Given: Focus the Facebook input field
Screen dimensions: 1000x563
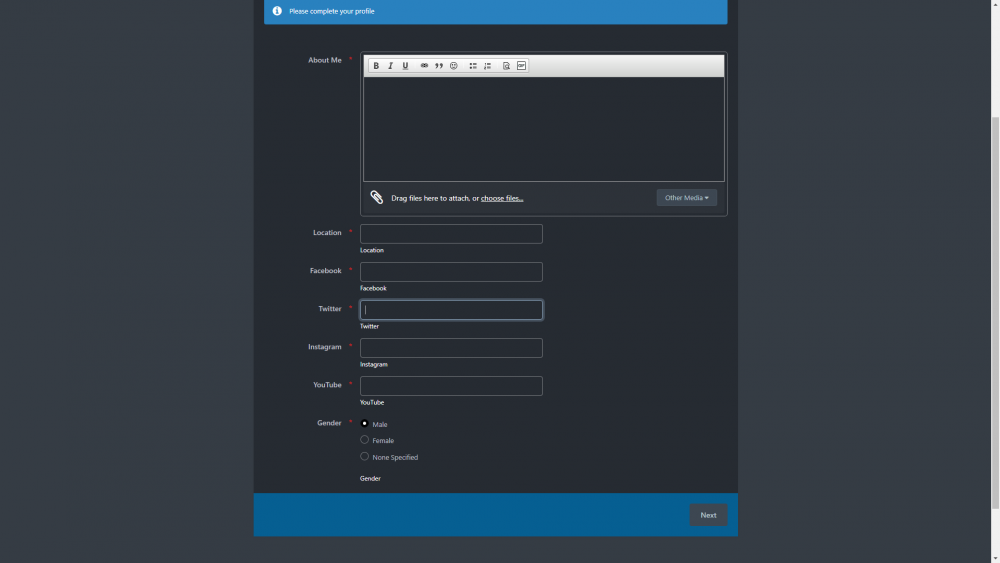Looking at the screenshot, I should [451, 272].
